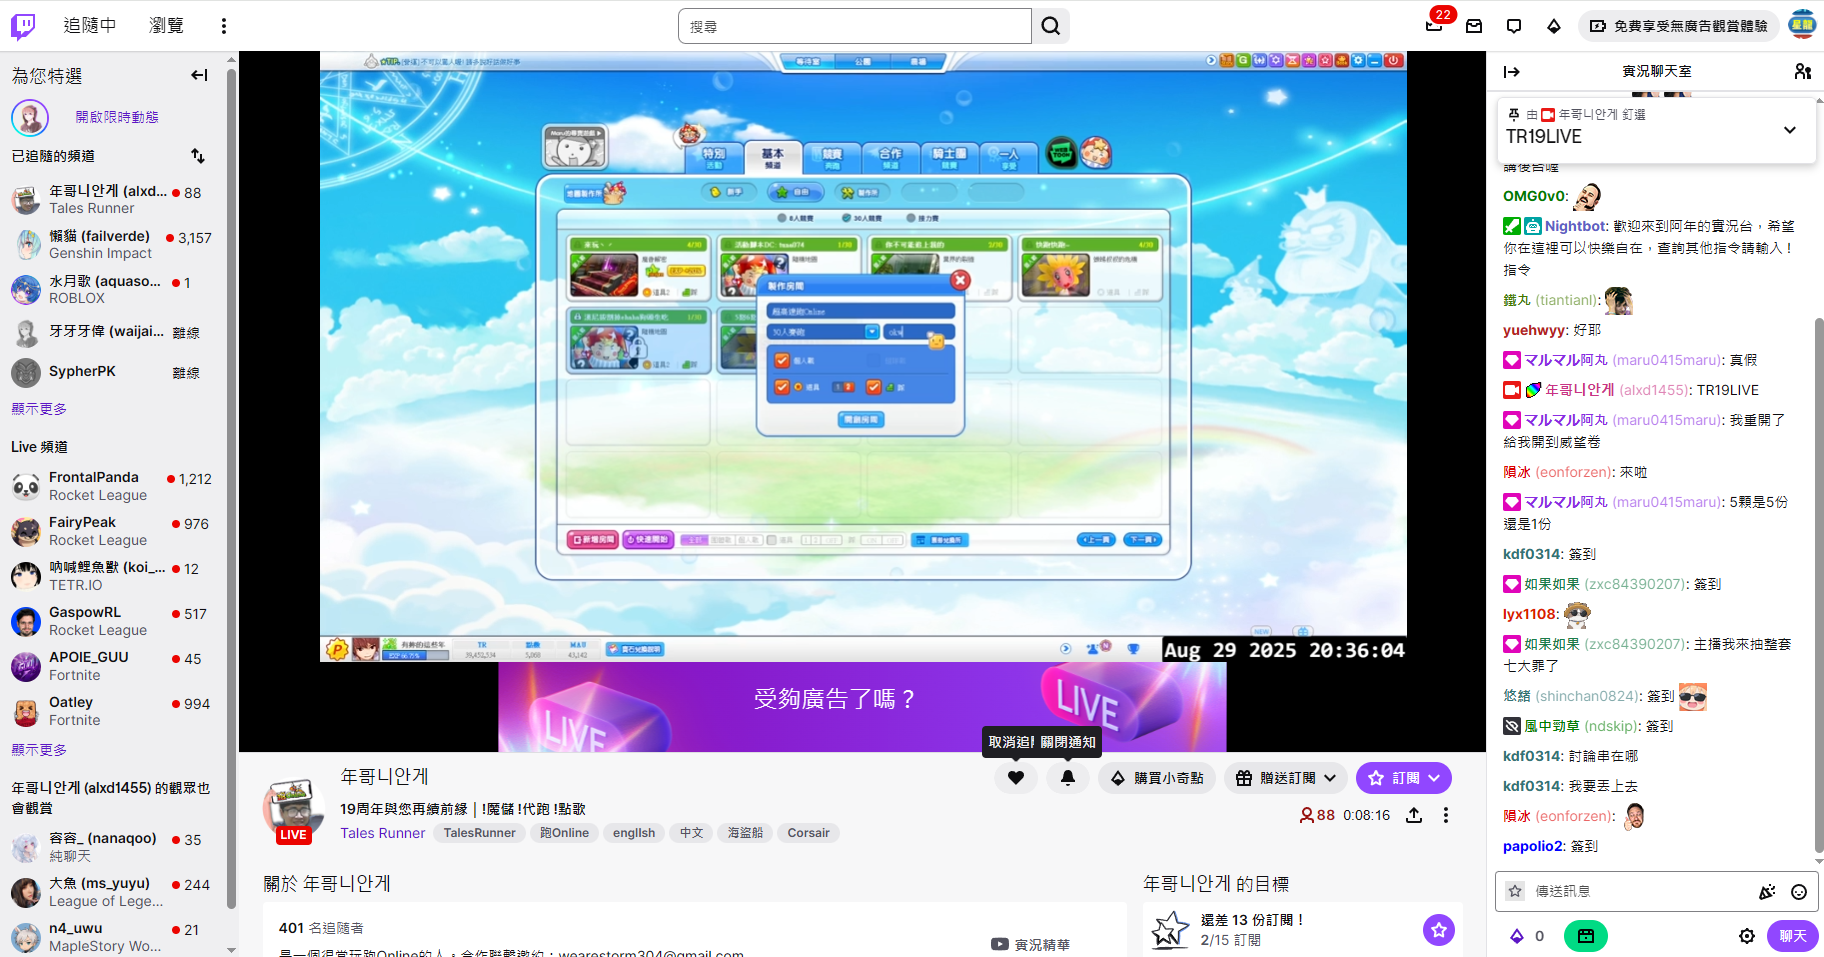The width and height of the screenshot is (1824, 957).
Task: Toggle the heart unfollow button
Action: 1015,778
